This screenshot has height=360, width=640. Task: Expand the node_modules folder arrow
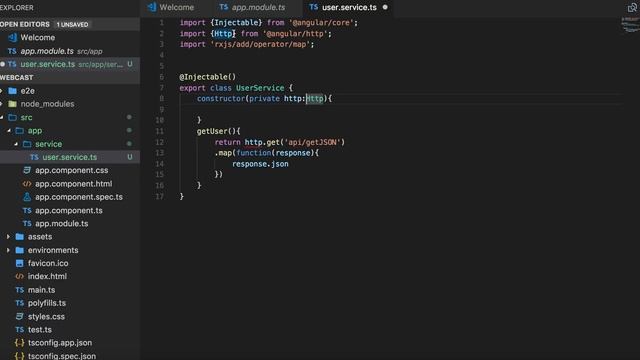click(2, 104)
